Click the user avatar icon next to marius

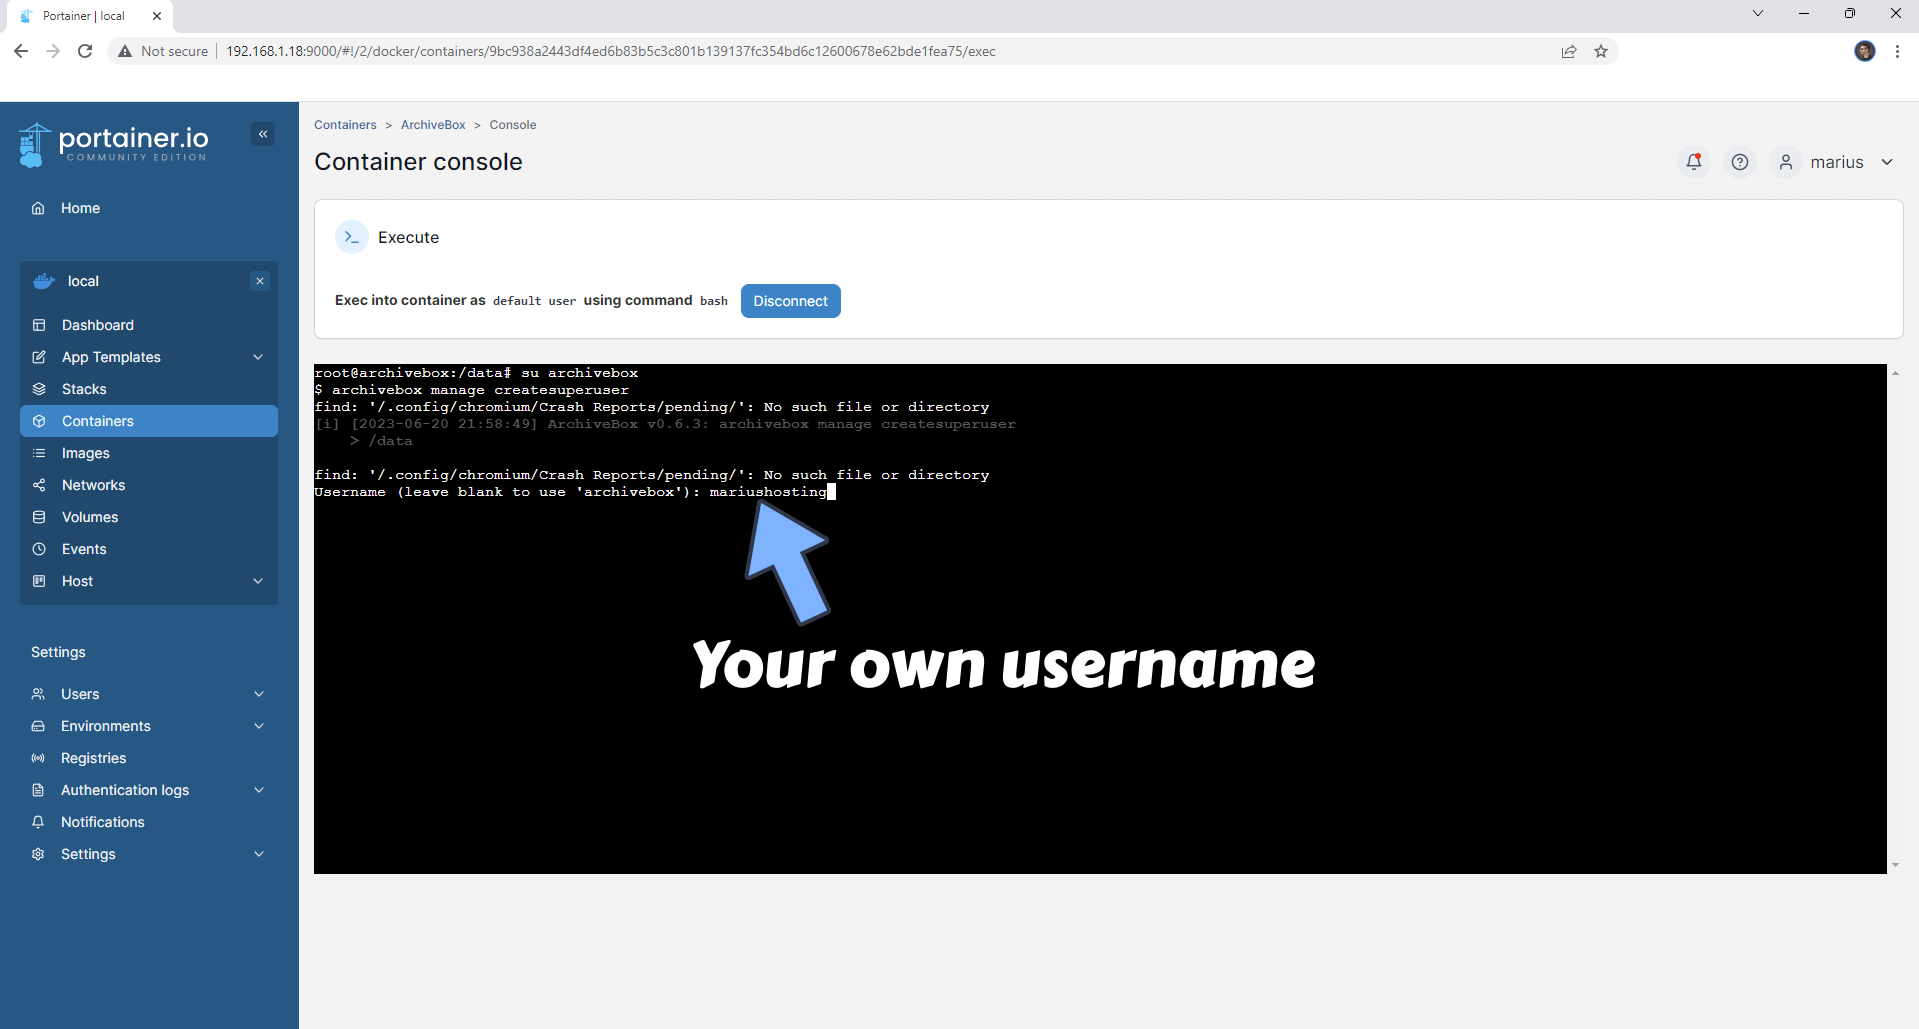tap(1786, 162)
